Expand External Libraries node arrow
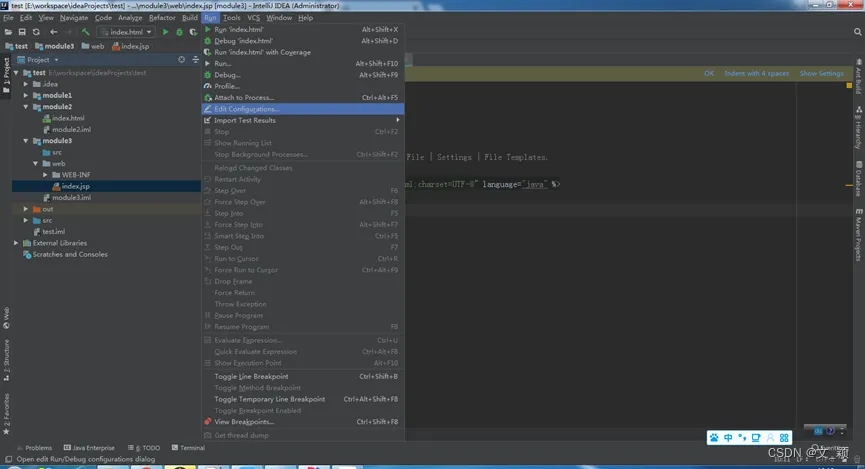The height and width of the screenshot is (469, 865). (x=16, y=243)
